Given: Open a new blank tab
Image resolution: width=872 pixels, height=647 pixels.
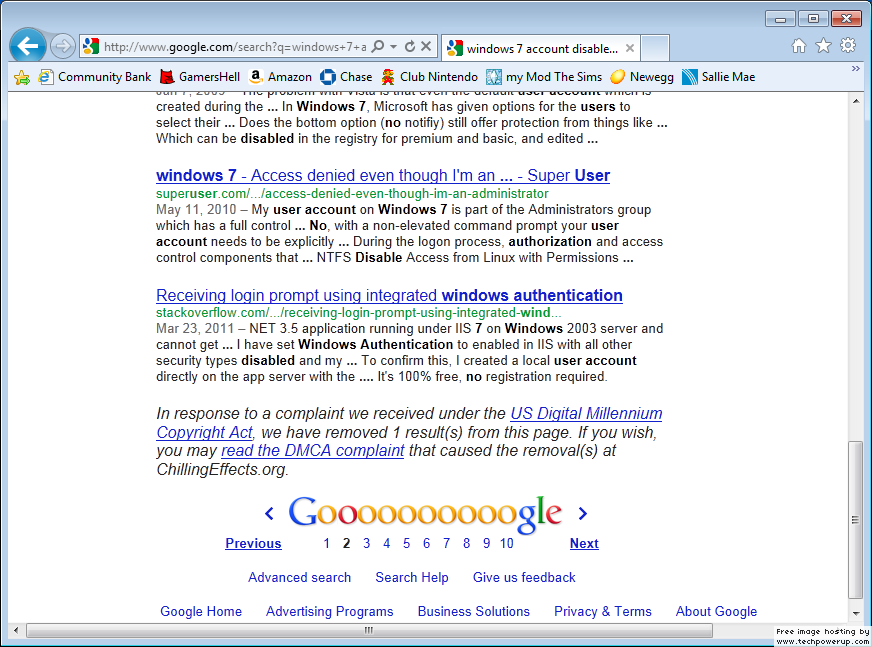Looking at the screenshot, I should 655,48.
